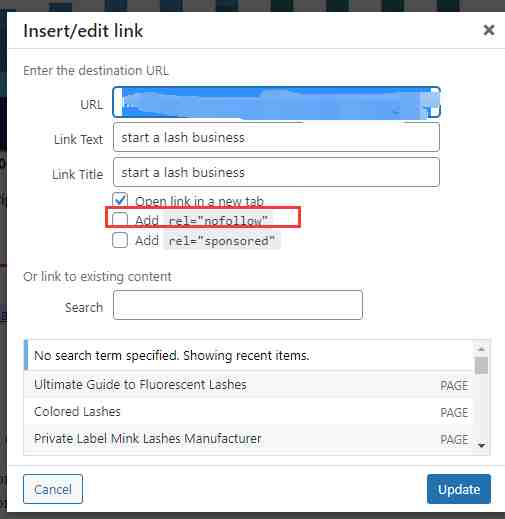This screenshot has height=519, width=505.
Task: Click the "Link Text" field label
Action: click(79, 139)
